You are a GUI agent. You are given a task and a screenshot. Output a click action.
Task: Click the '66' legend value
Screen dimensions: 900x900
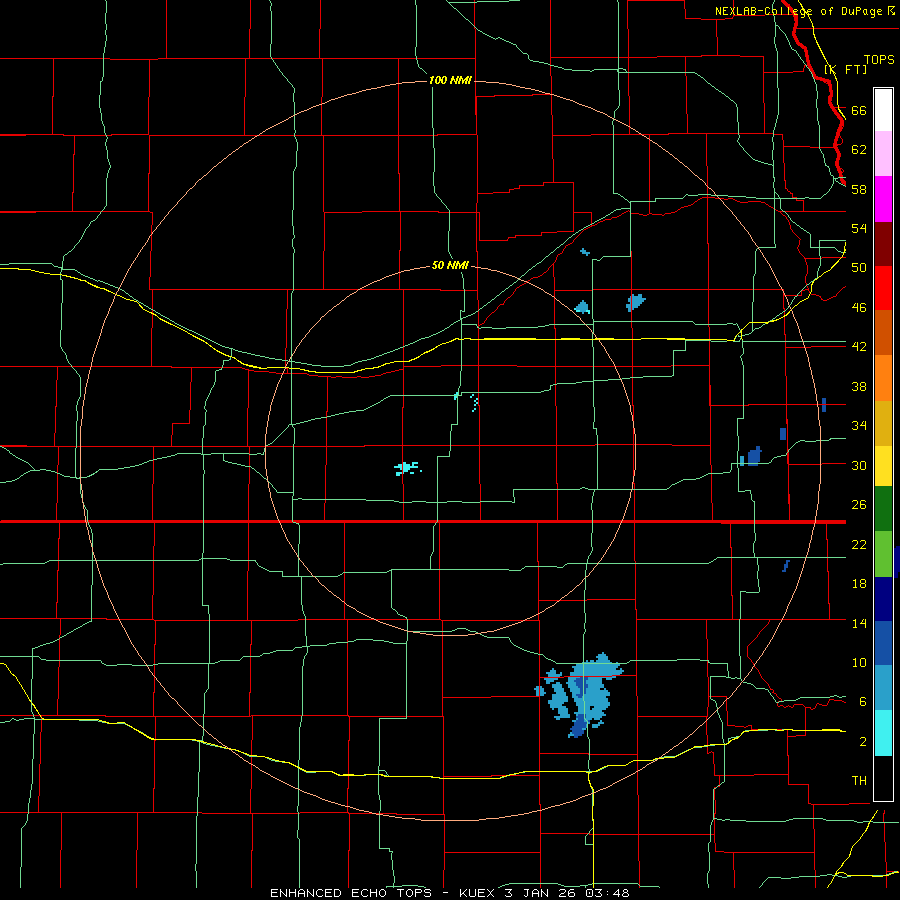point(859,110)
